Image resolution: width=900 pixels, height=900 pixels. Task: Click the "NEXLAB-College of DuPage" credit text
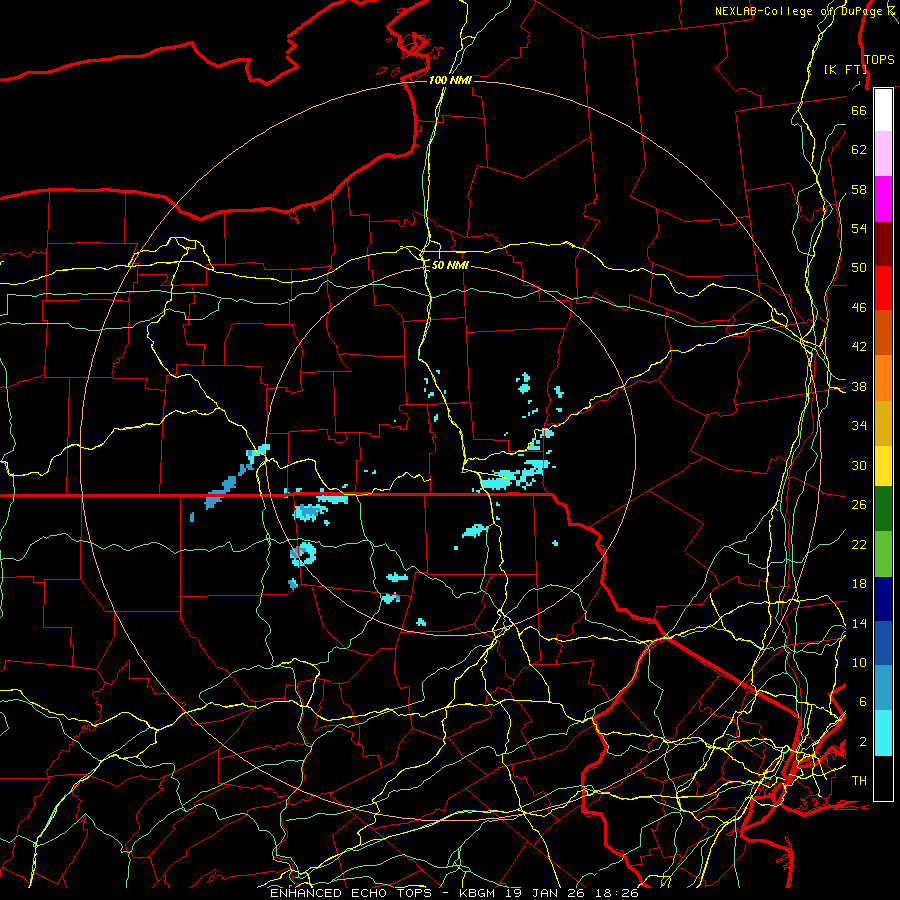tap(799, 11)
